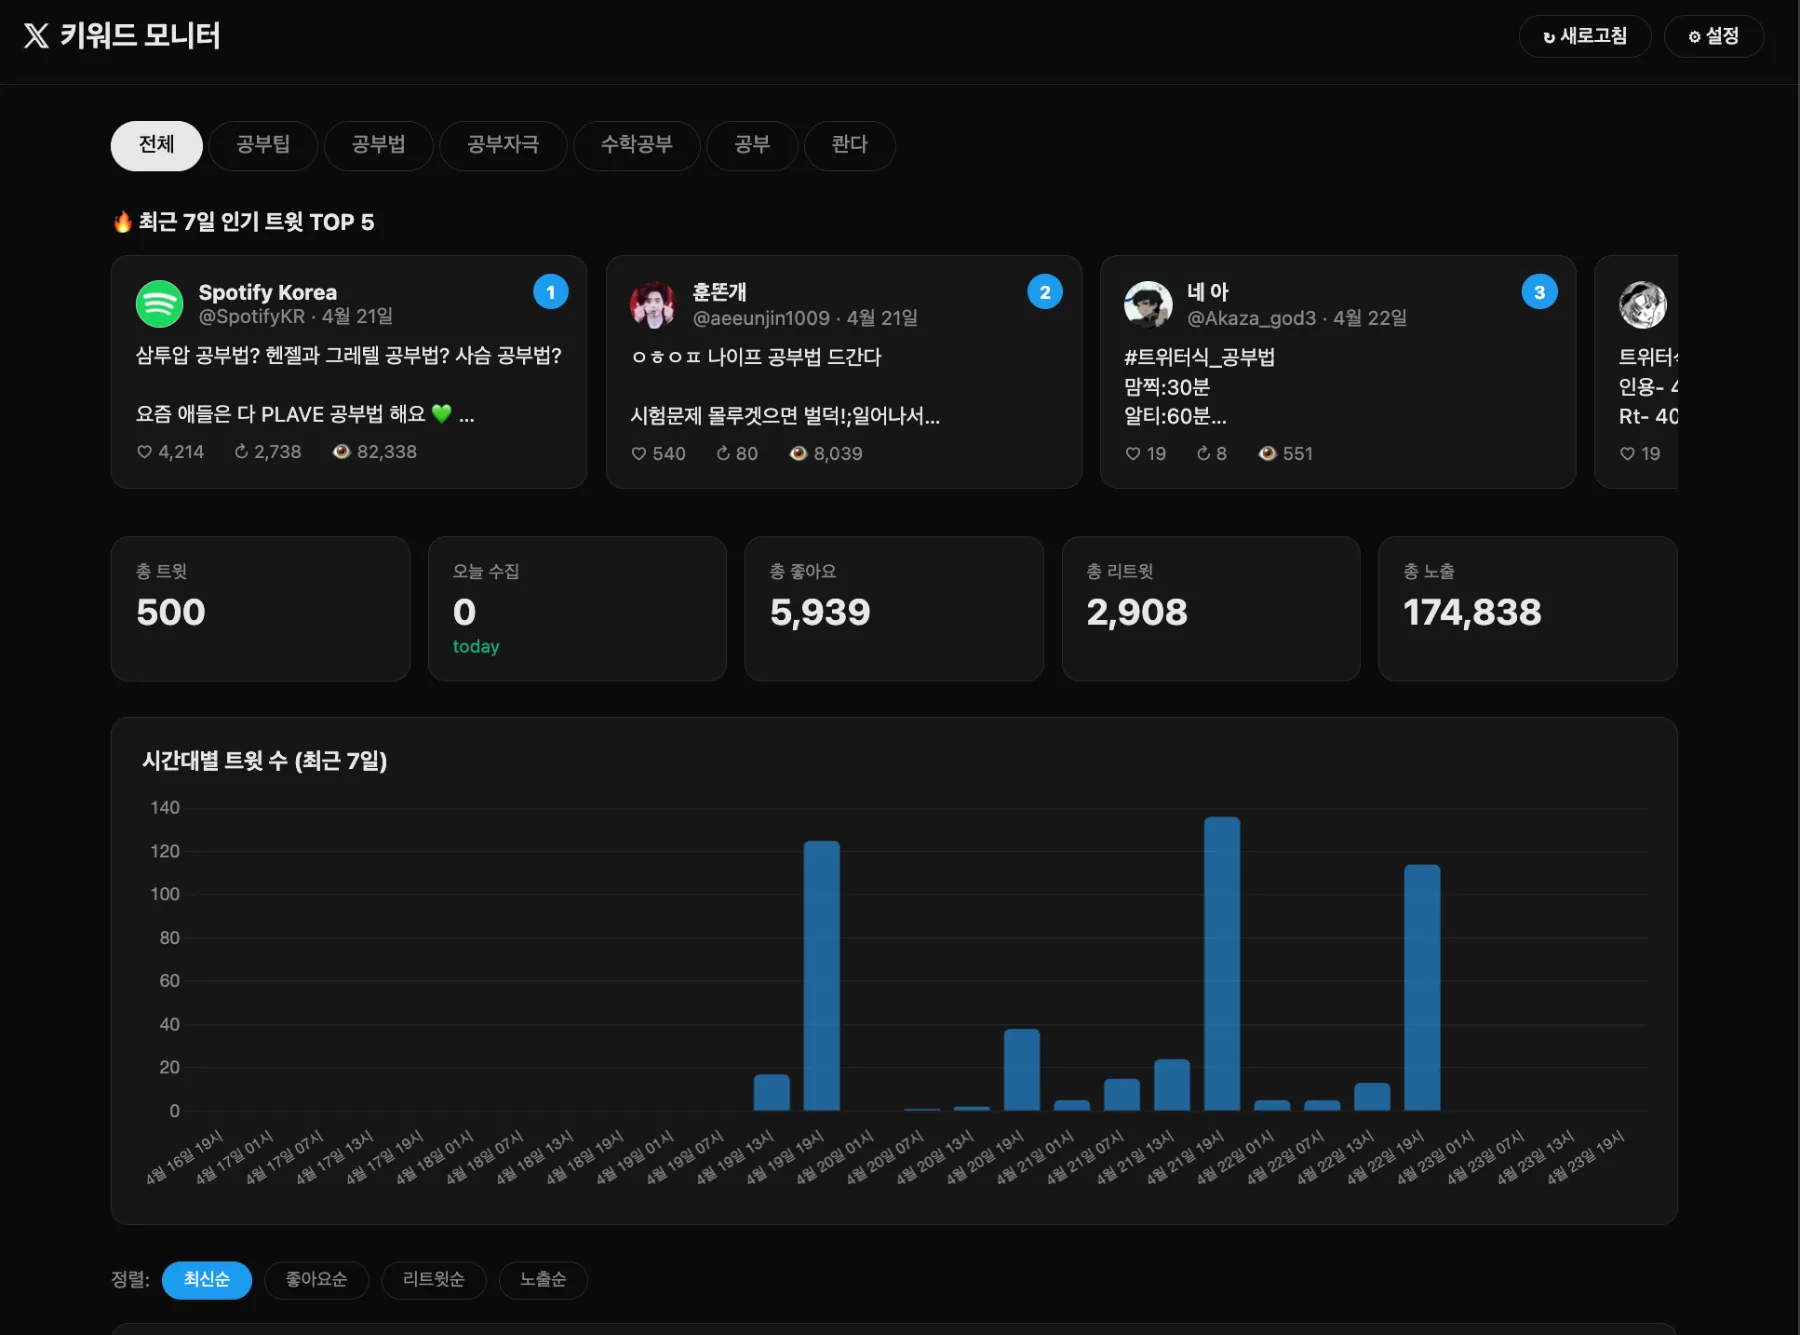Image resolution: width=1800 pixels, height=1335 pixels.
Task: Open the @SpotifyKR handle text
Action: tap(251, 317)
